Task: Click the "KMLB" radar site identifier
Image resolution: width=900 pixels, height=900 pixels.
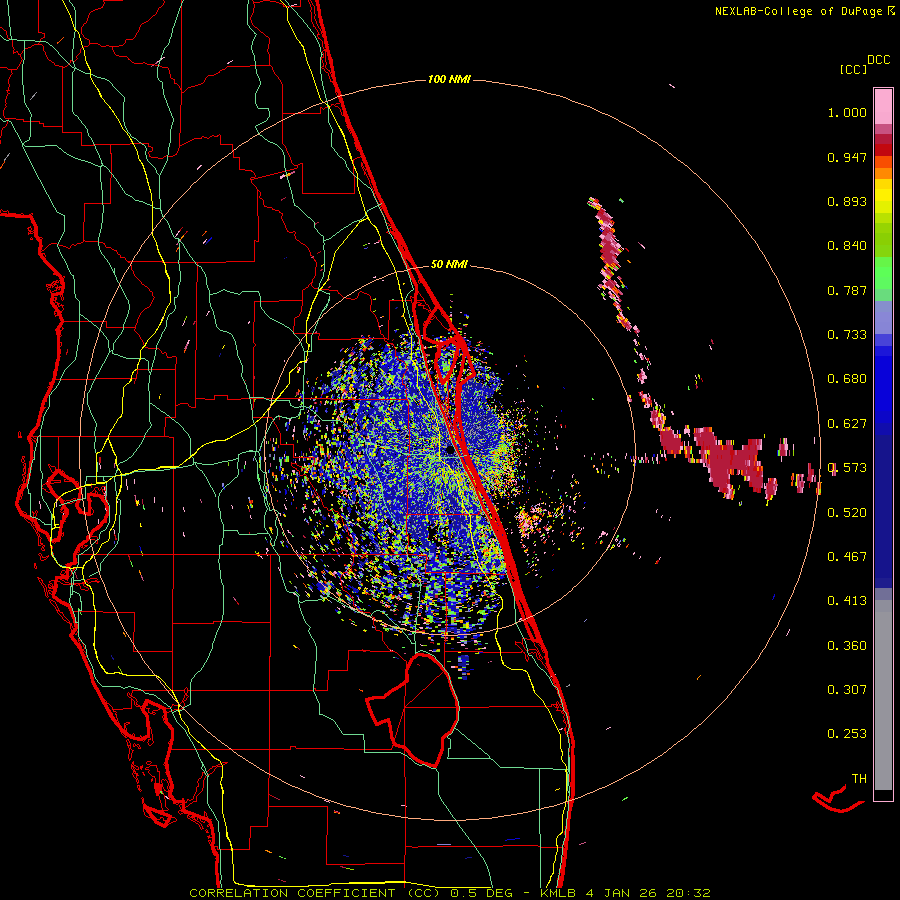Action: point(558,893)
